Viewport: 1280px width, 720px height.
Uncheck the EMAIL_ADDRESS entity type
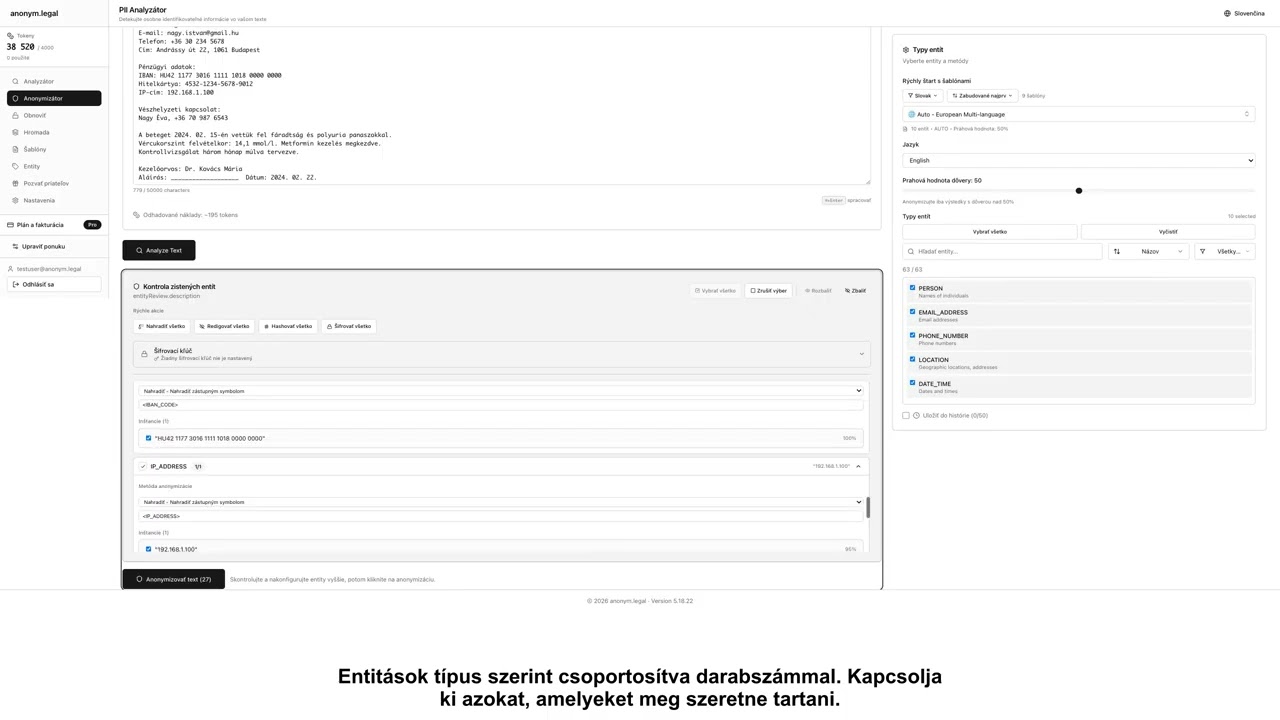912,312
